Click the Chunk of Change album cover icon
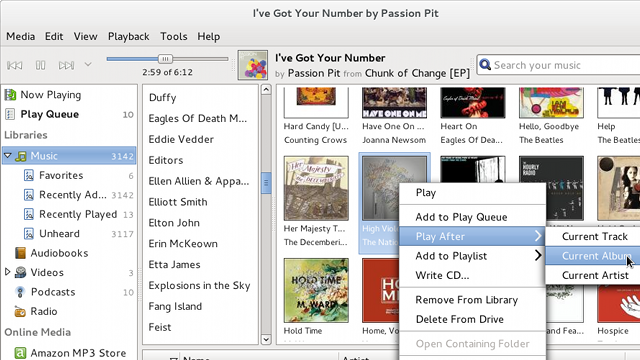The image size is (640, 360). pos(253,65)
